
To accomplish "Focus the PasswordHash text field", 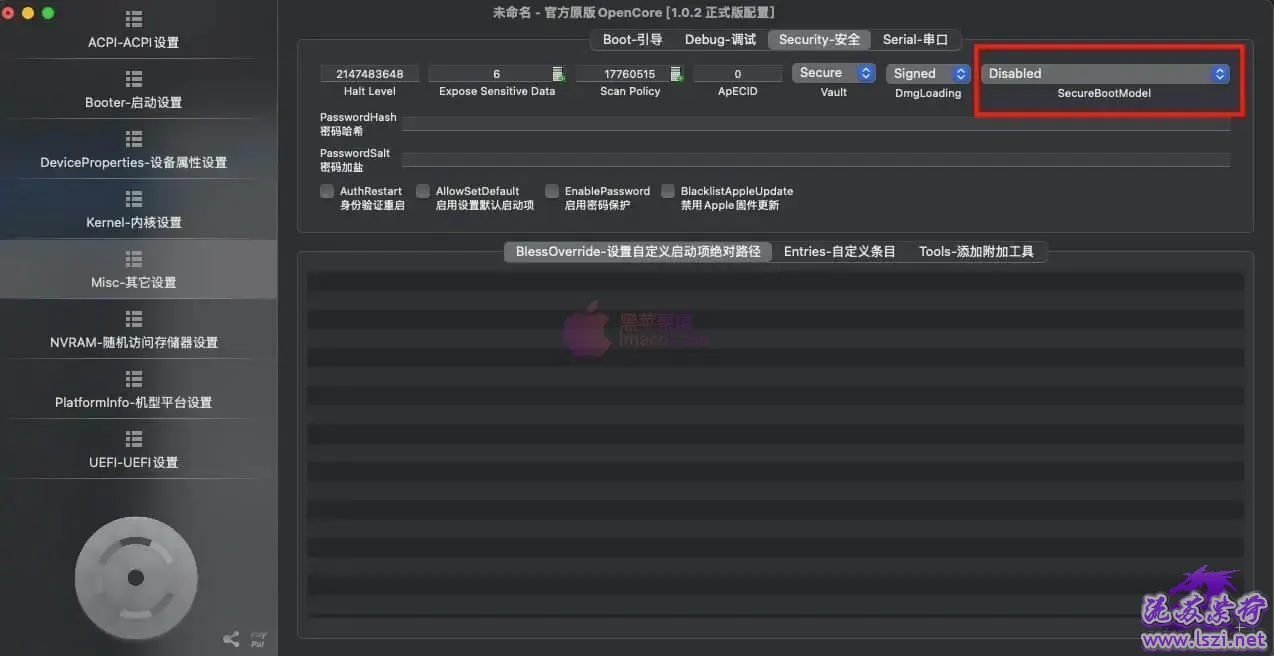I will (816, 123).
